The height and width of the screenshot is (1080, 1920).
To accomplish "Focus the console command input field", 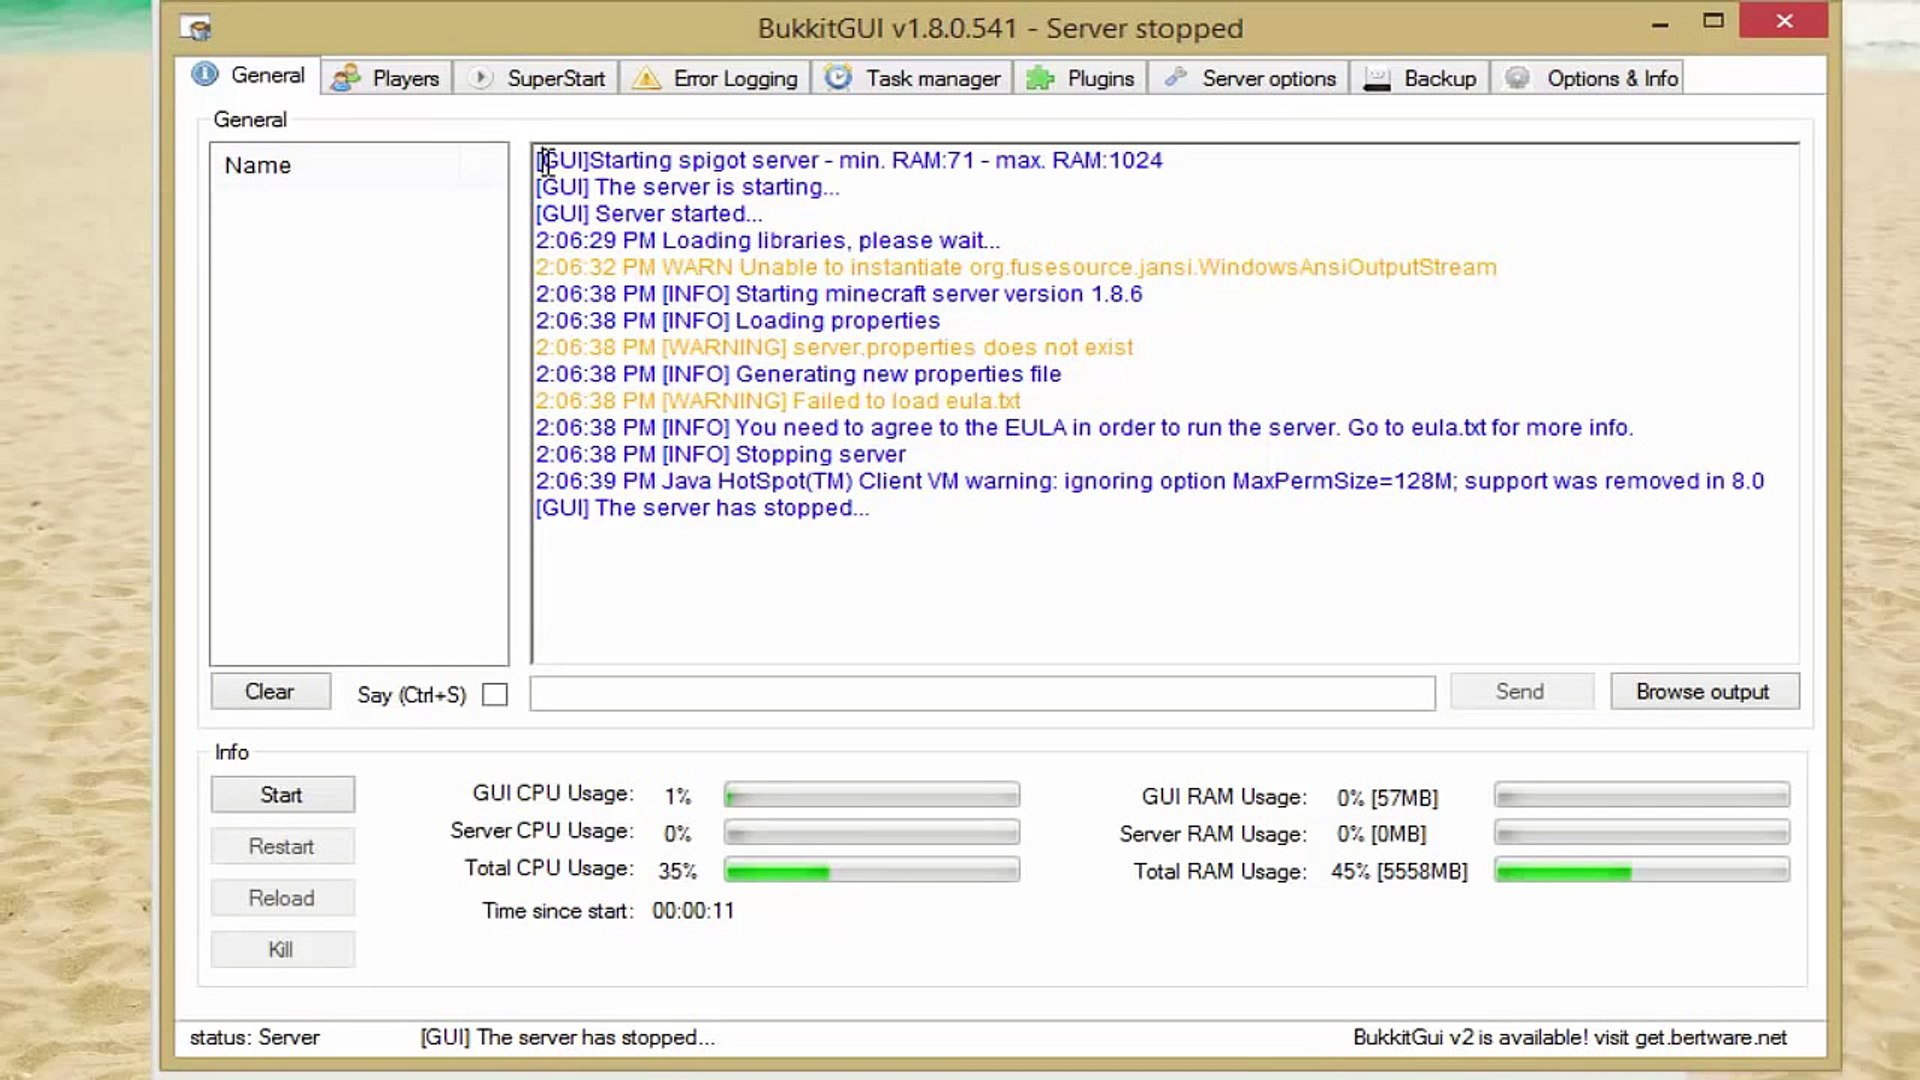I will click(x=982, y=693).
